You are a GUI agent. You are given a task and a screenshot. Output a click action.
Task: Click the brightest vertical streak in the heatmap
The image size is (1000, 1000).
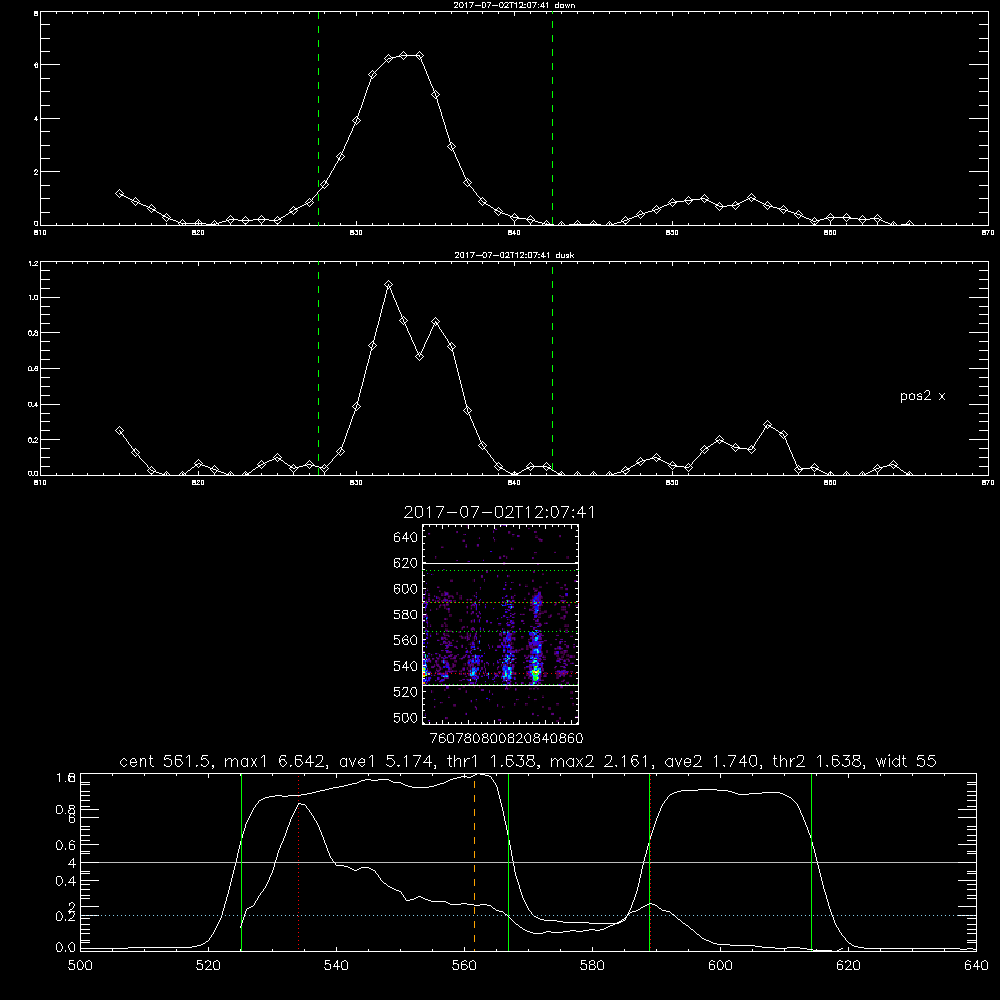click(536, 651)
